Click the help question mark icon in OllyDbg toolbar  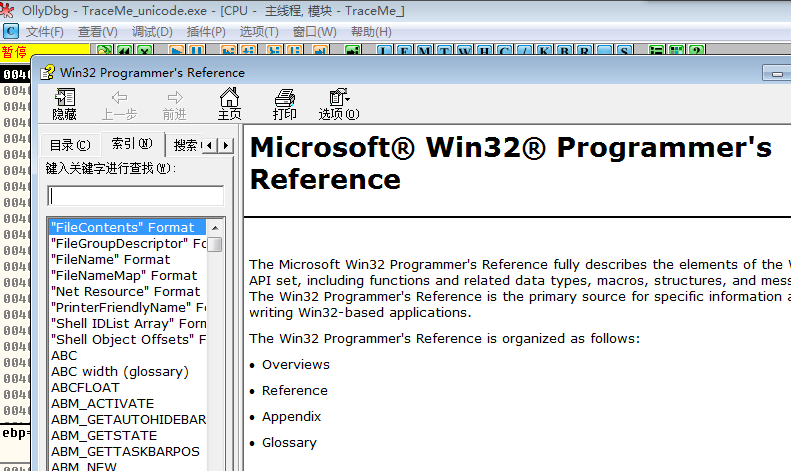(x=697, y=50)
